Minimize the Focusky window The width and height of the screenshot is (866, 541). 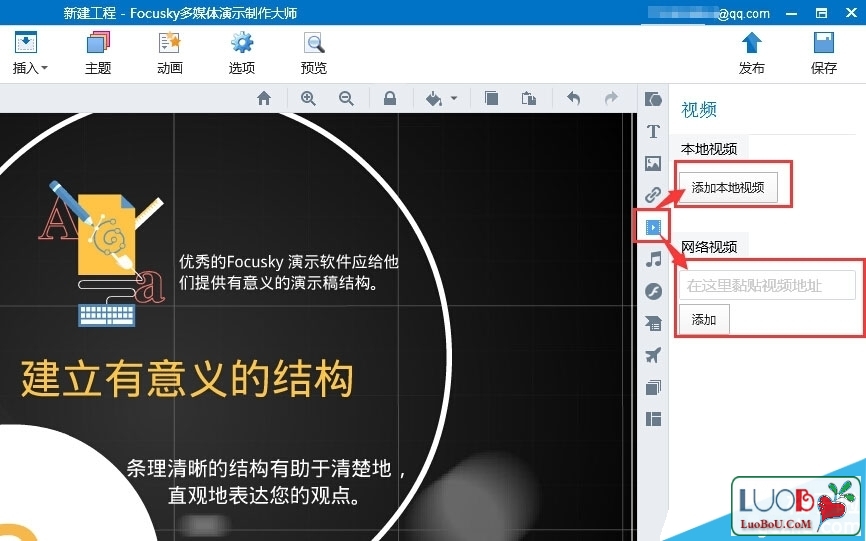point(791,13)
